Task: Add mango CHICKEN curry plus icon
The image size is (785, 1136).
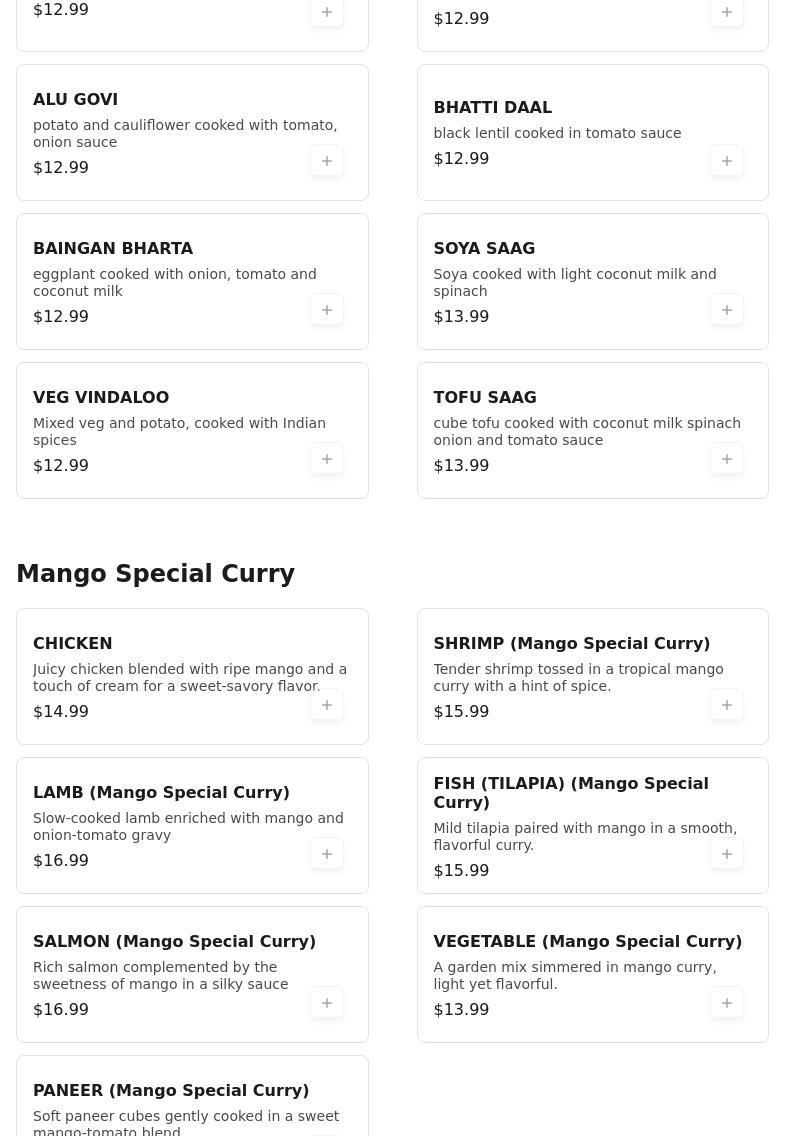Action: click(x=327, y=705)
